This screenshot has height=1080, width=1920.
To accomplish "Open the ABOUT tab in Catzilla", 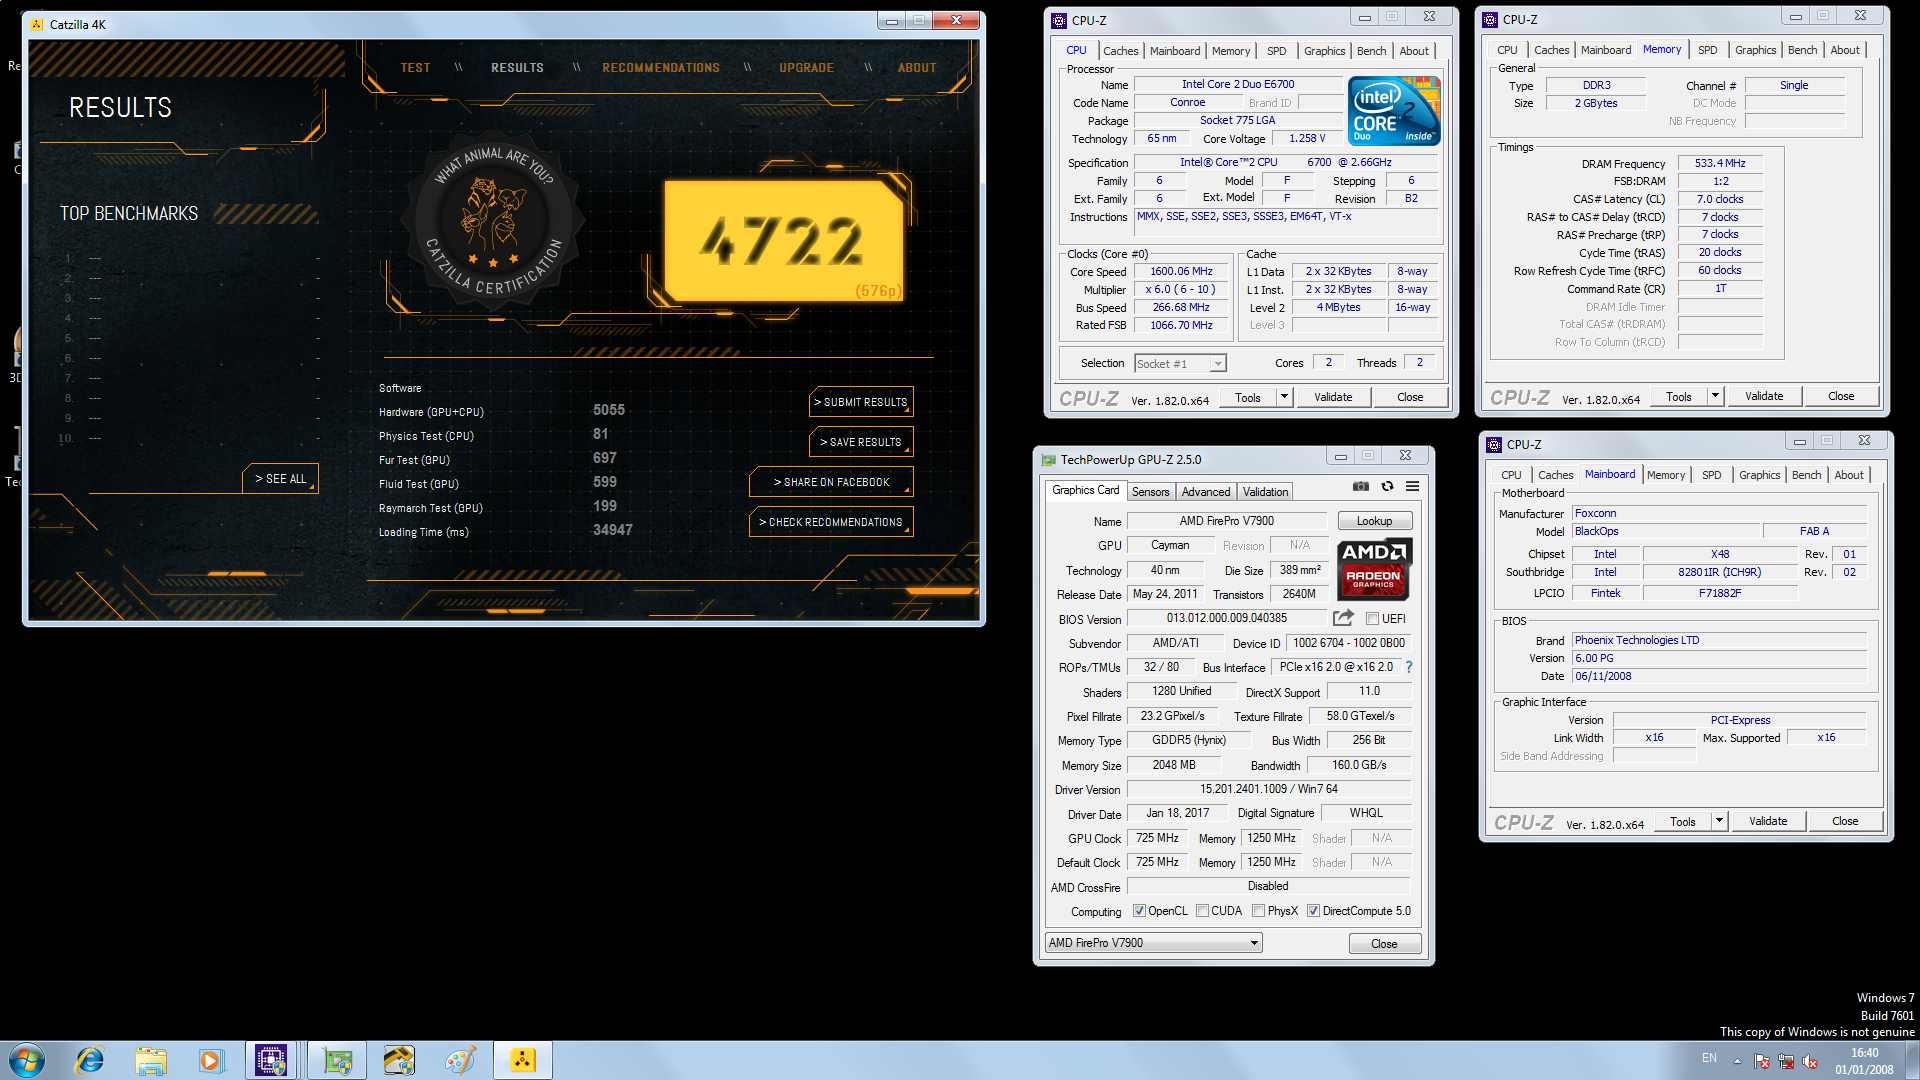I will coord(917,68).
